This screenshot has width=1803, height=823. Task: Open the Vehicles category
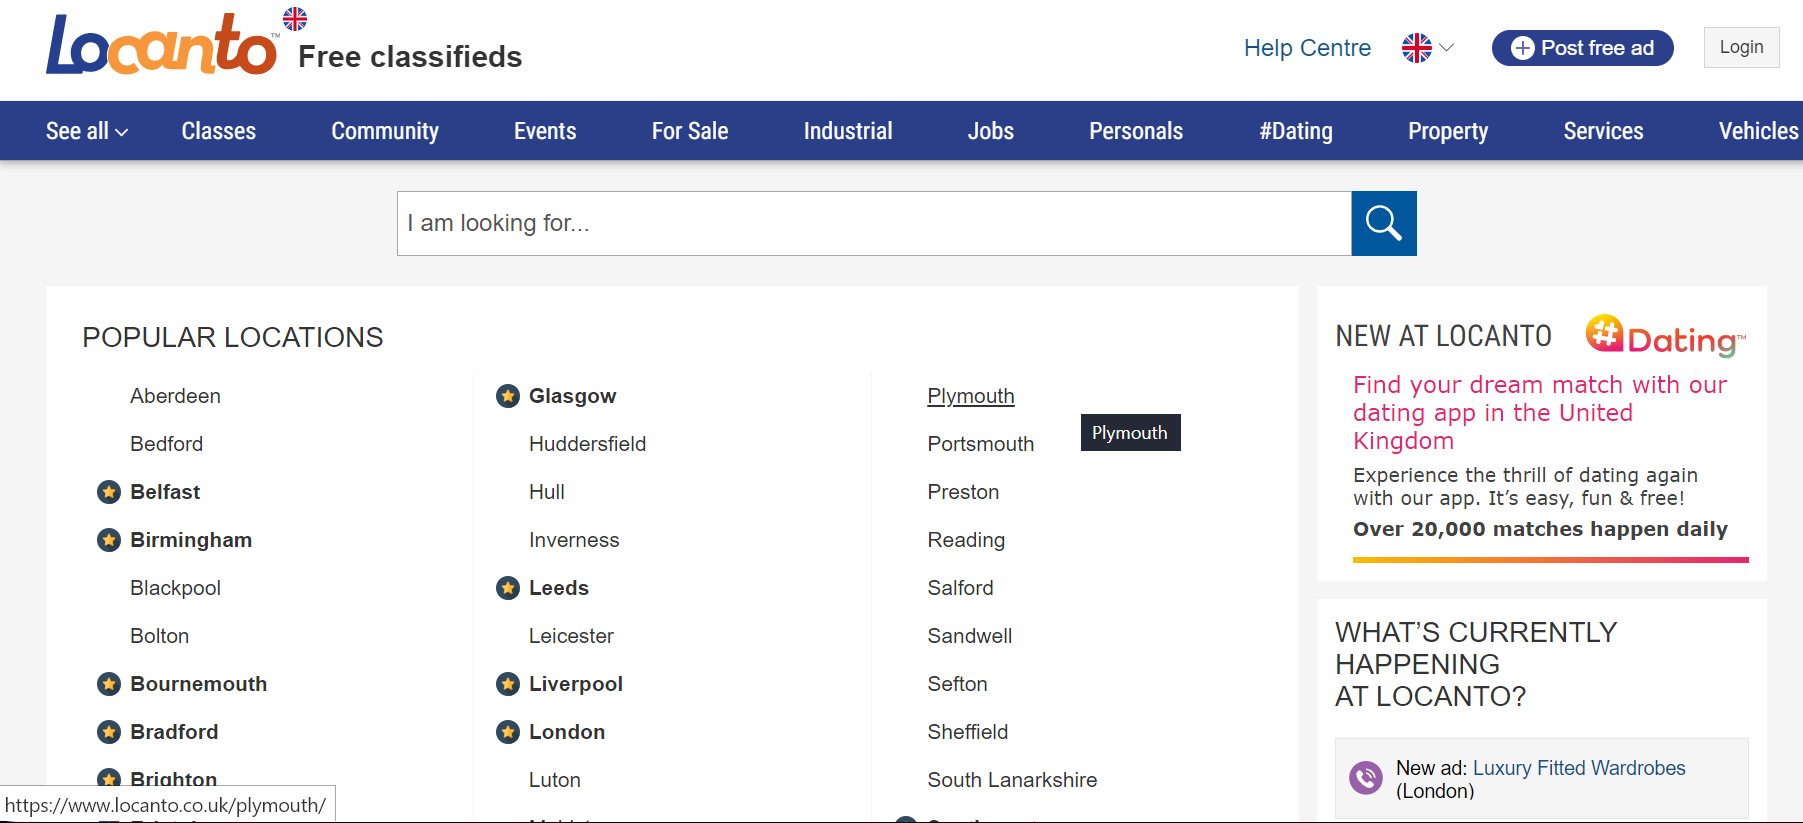pos(1758,131)
